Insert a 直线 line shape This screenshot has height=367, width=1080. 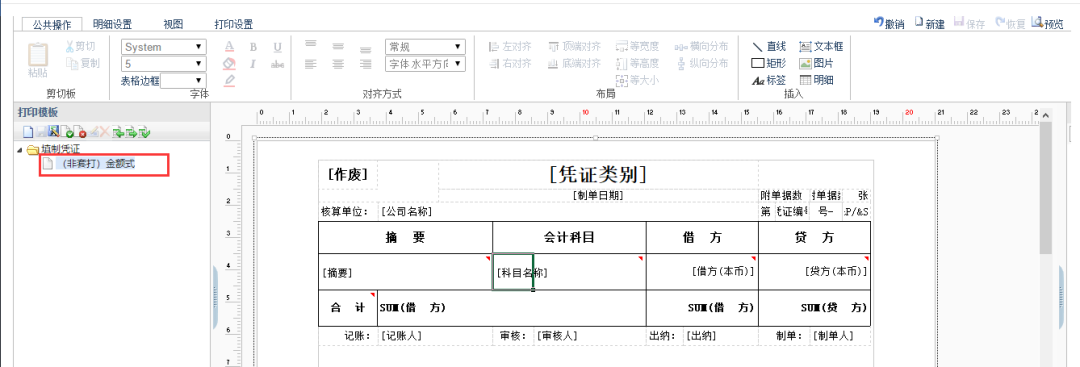tap(769, 47)
